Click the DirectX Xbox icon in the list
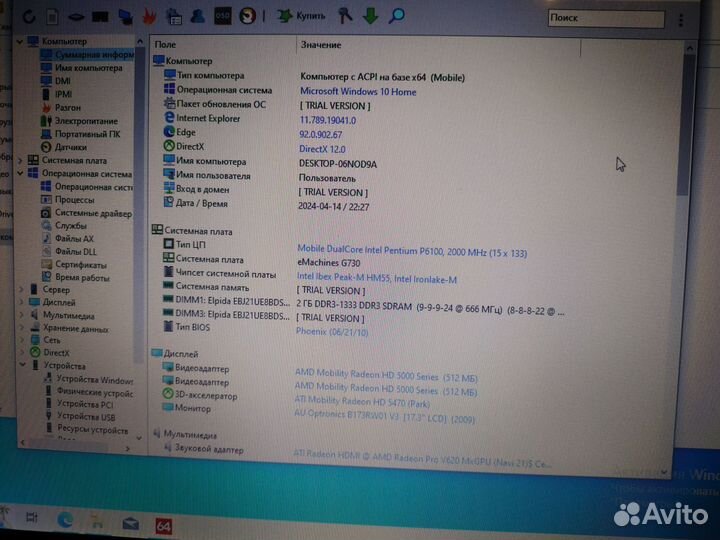Image resolution: width=720 pixels, height=540 pixels. click(169, 146)
